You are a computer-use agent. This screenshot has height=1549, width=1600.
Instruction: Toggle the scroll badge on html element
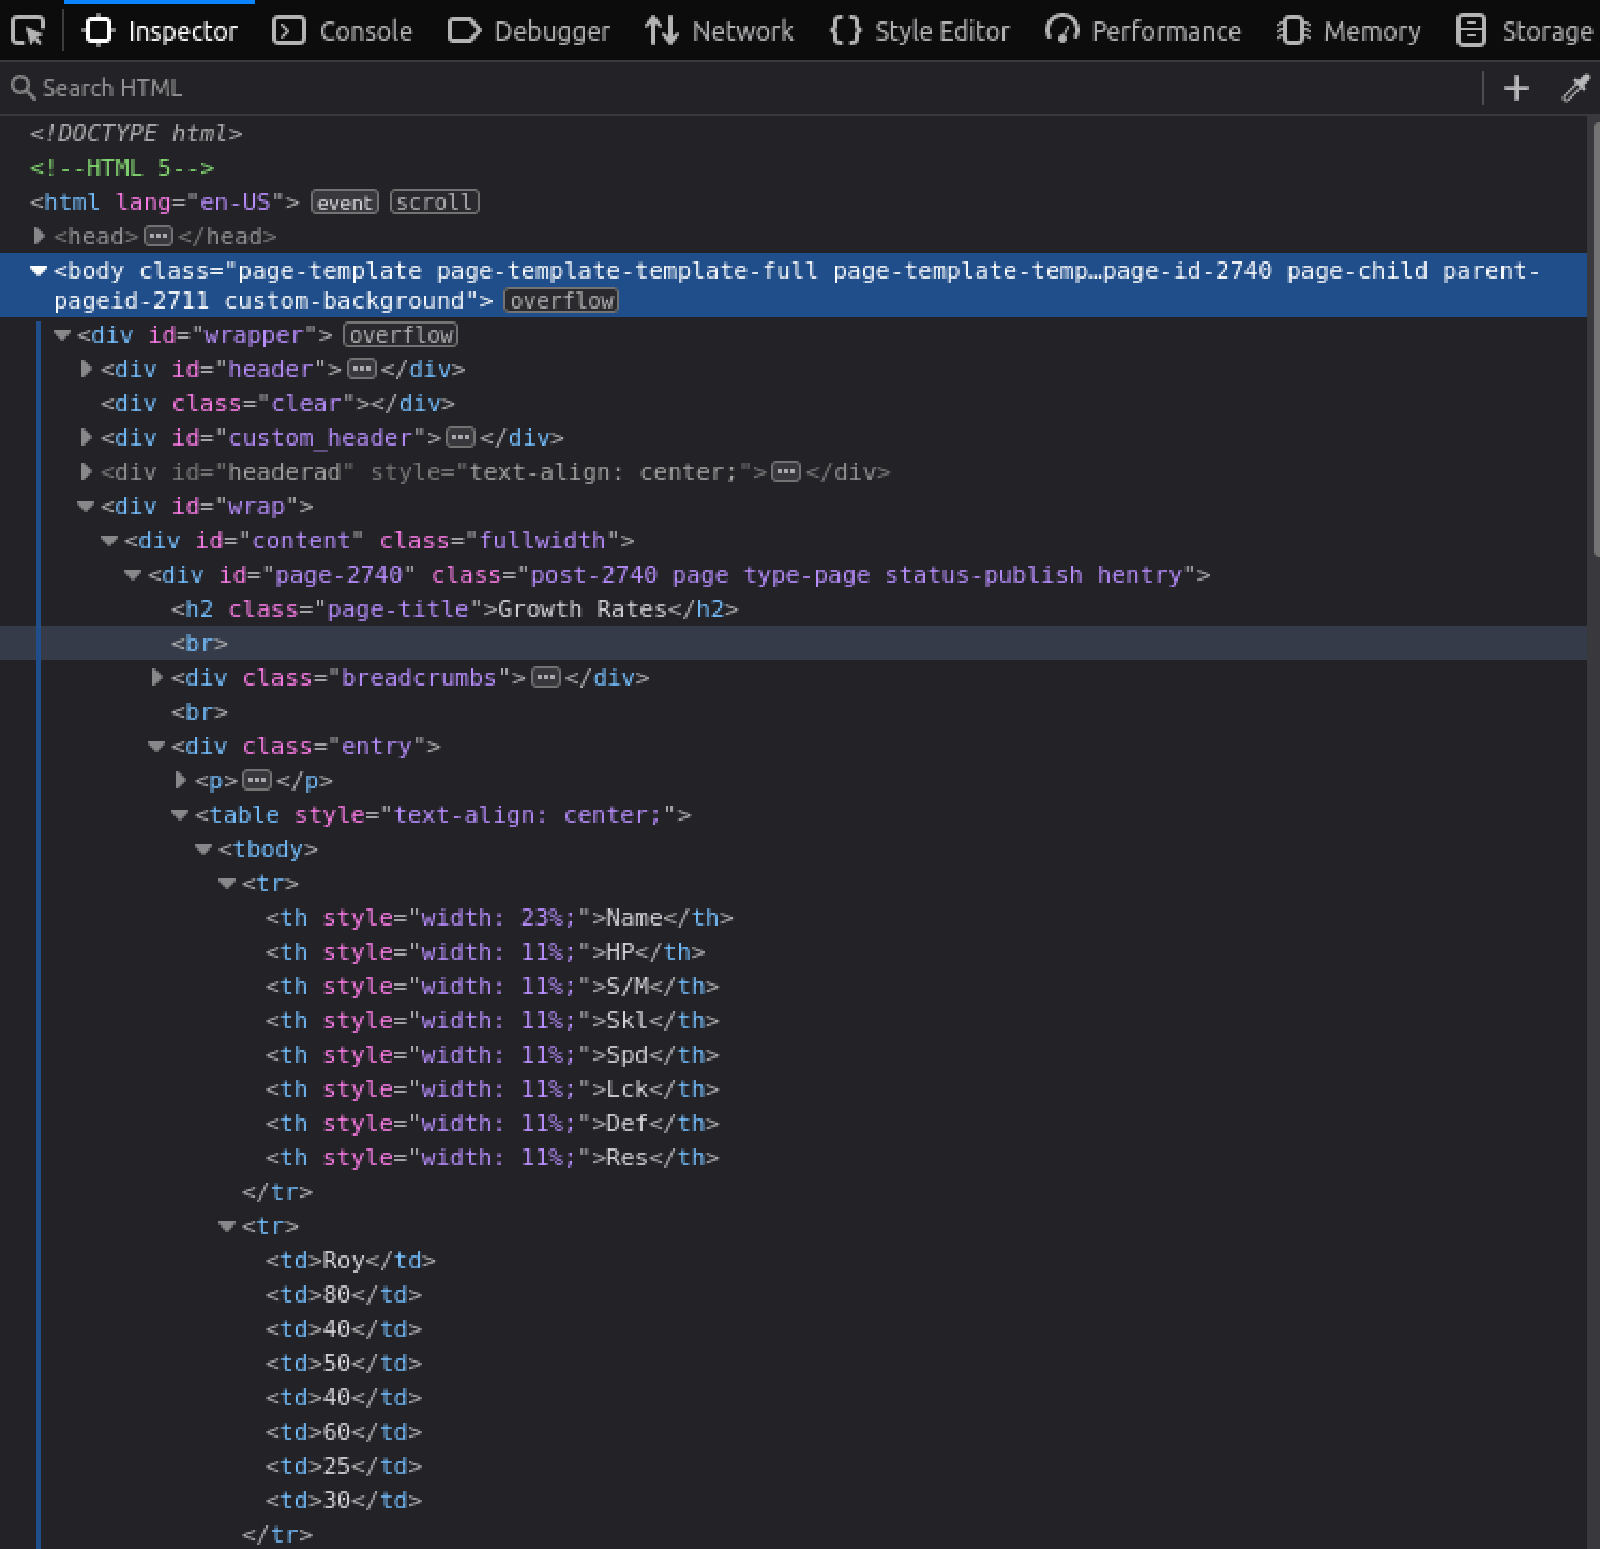[x=434, y=203]
